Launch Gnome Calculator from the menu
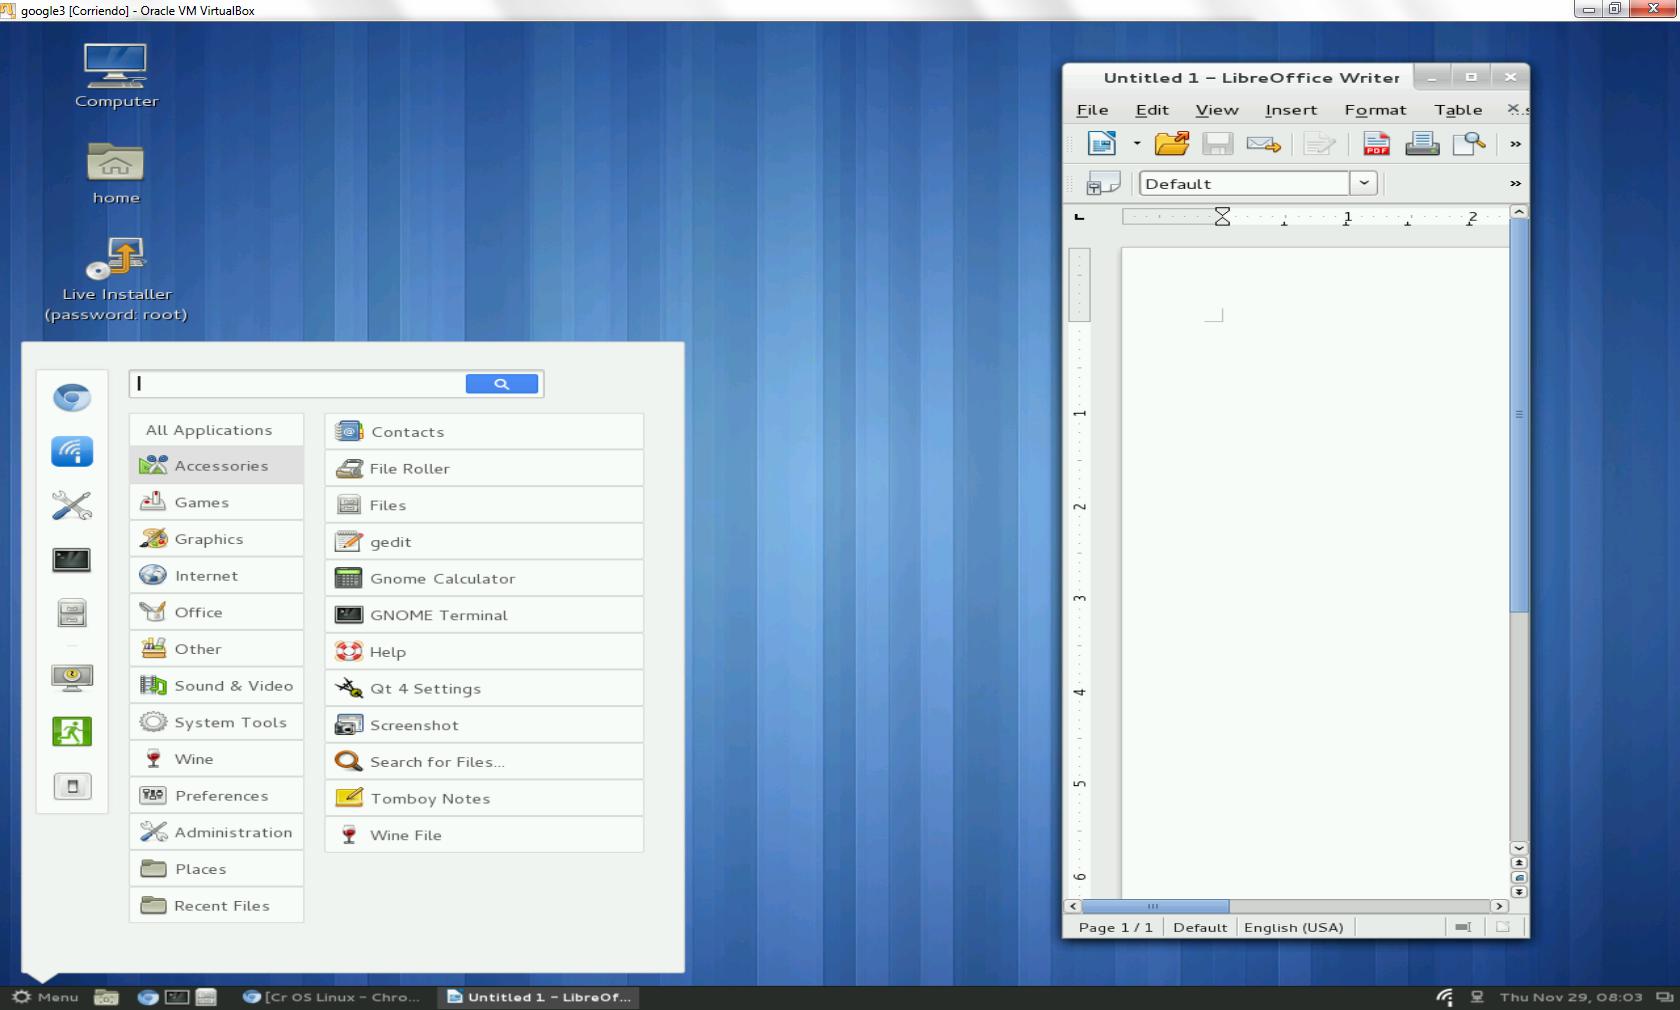 click(442, 579)
